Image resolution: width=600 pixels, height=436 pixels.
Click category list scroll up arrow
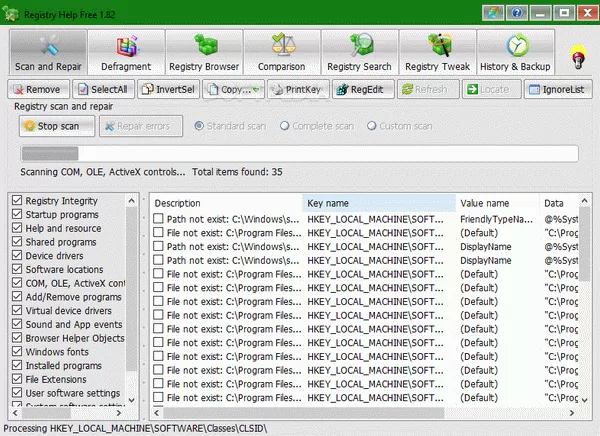132,201
